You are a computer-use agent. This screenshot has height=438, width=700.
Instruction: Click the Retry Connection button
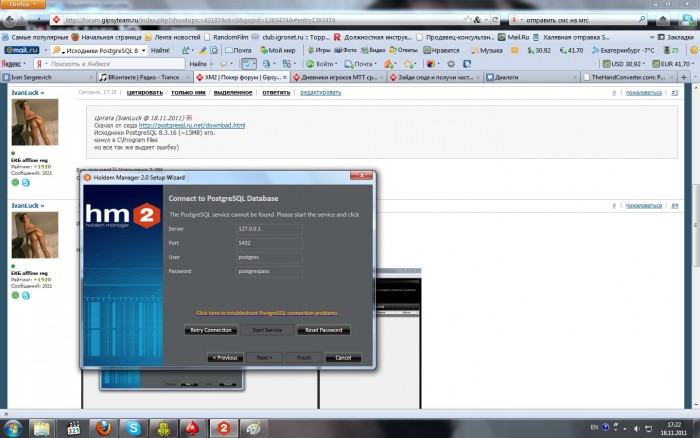point(211,330)
